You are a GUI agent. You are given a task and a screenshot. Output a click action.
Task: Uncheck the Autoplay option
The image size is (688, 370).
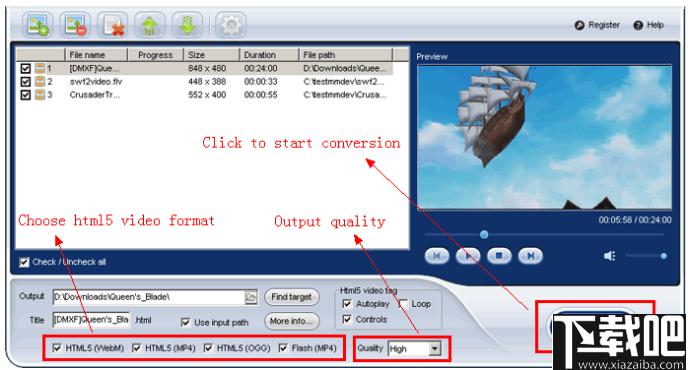[347, 304]
